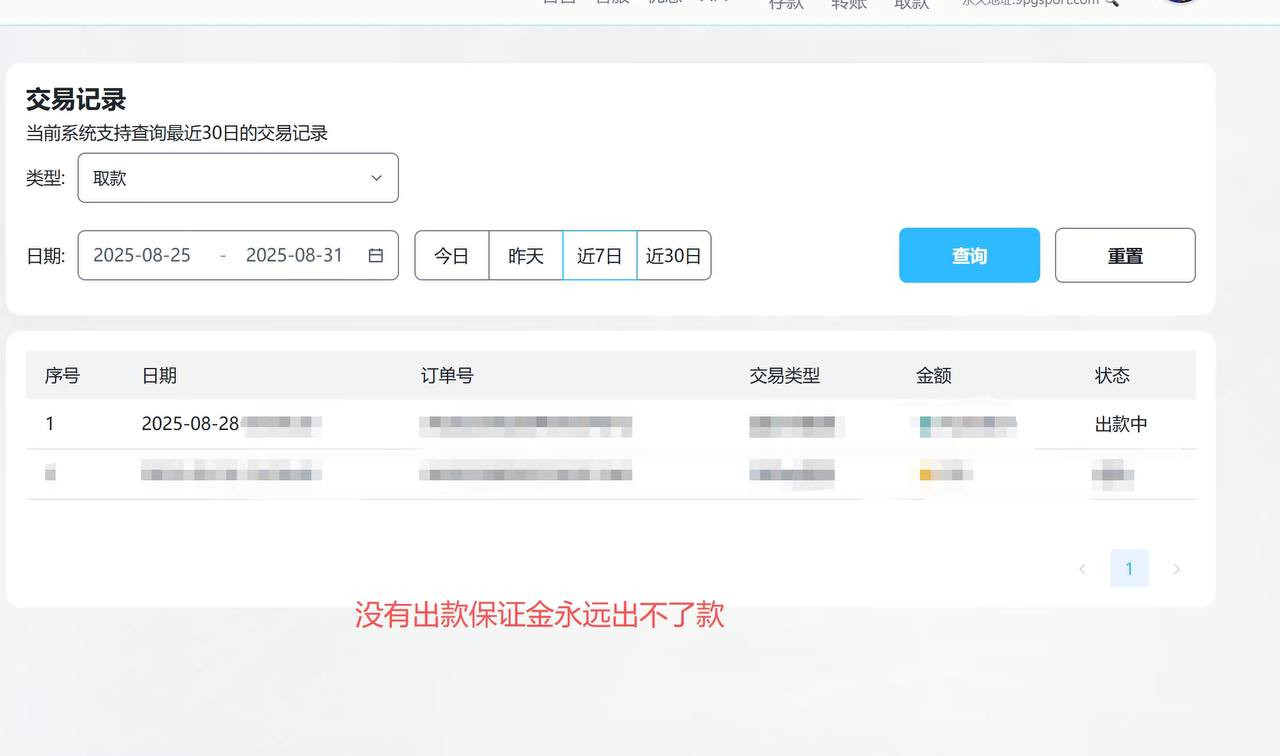The image size is (1280, 756).
Task: Select the 今日 quick date filter
Action: coord(452,256)
